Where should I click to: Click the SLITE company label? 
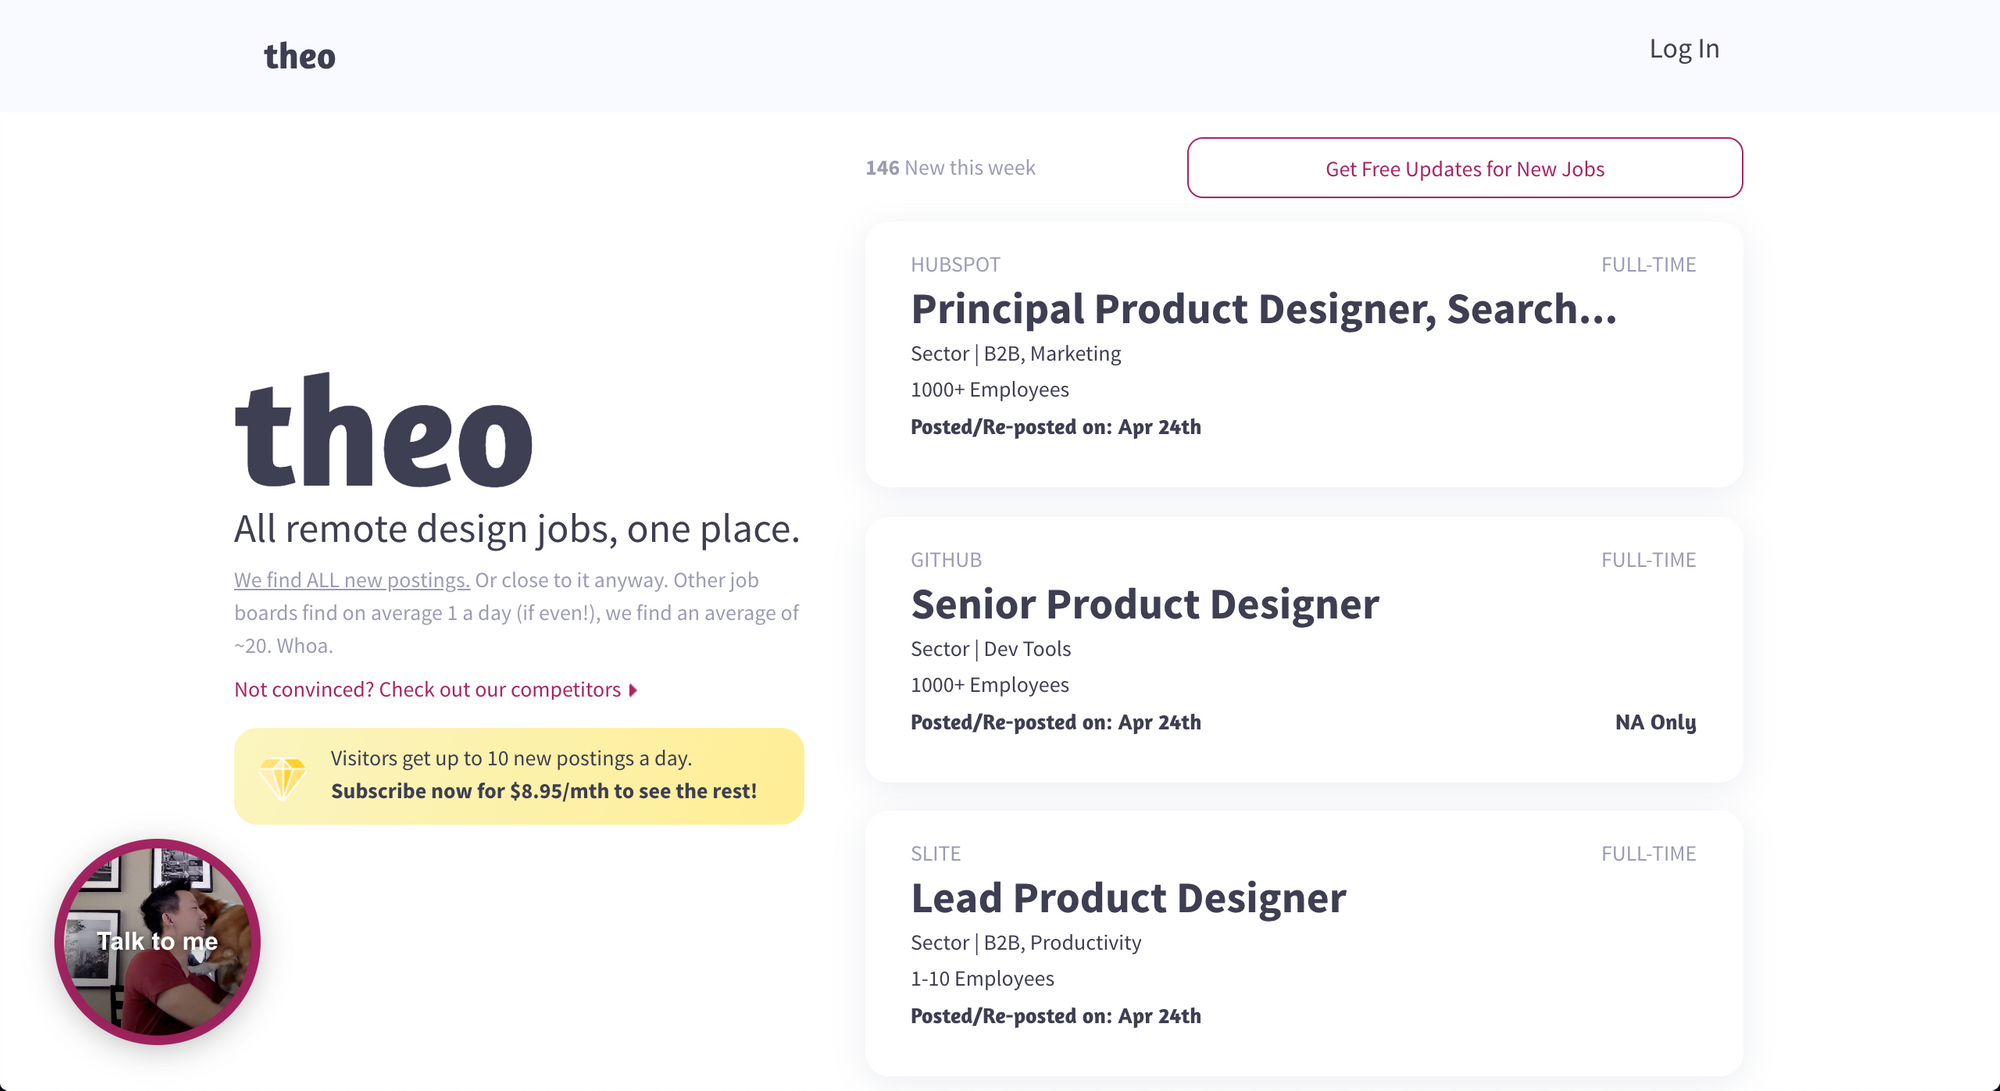pos(935,854)
